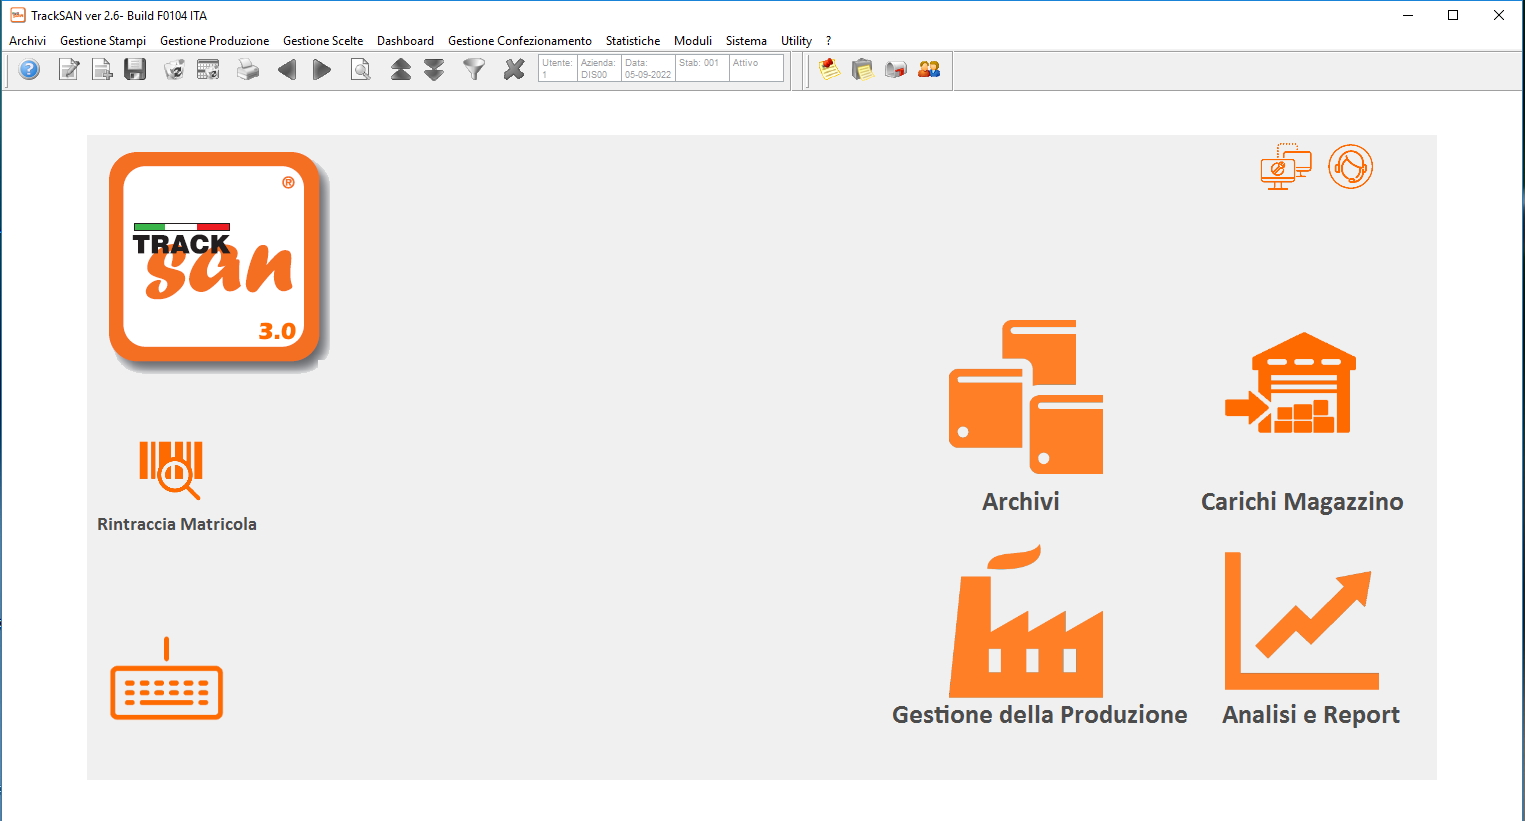
Task: Click the Attivo status field
Action: (x=756, y=68)
